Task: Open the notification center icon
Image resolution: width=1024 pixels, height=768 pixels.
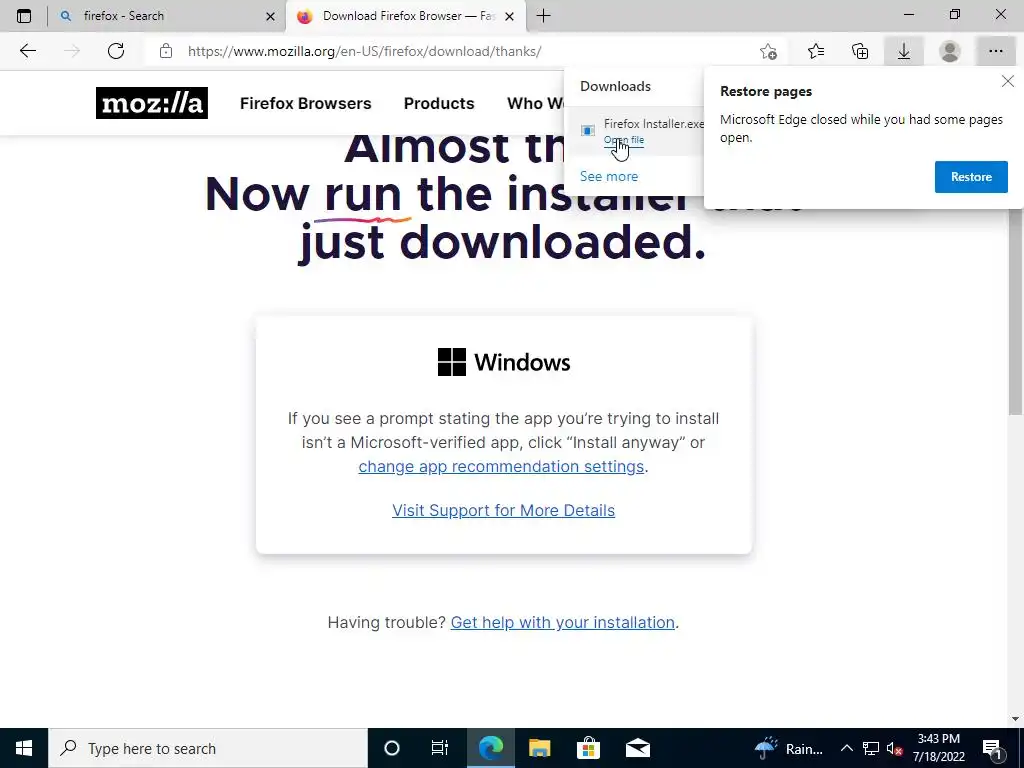Action: click(x=993, y=748)
